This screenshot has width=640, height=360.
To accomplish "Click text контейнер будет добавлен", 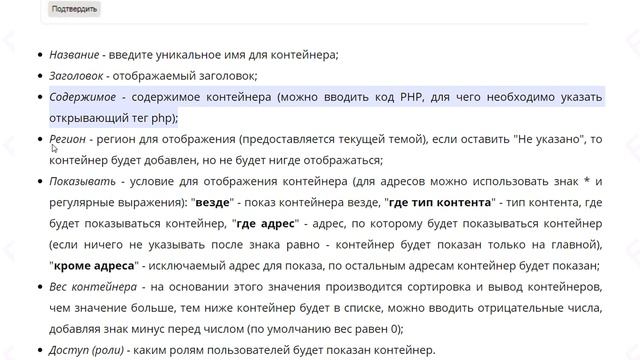I will 123,160.
